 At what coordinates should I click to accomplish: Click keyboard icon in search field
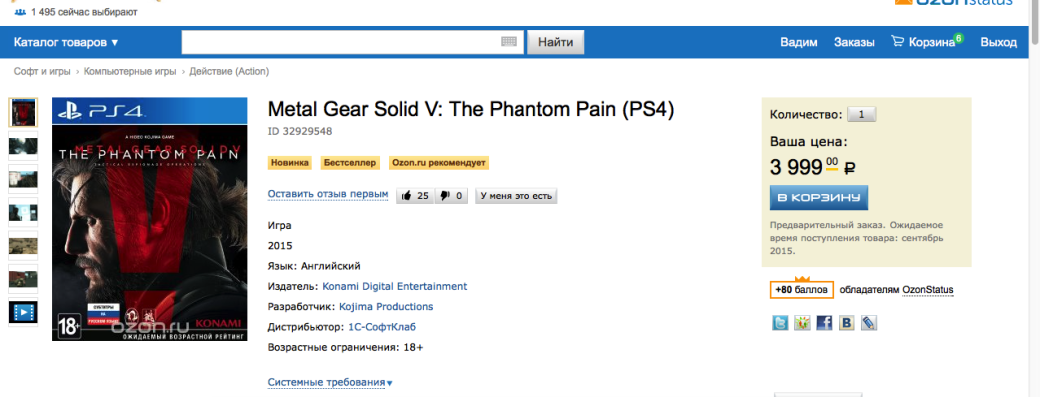(509, 41)
